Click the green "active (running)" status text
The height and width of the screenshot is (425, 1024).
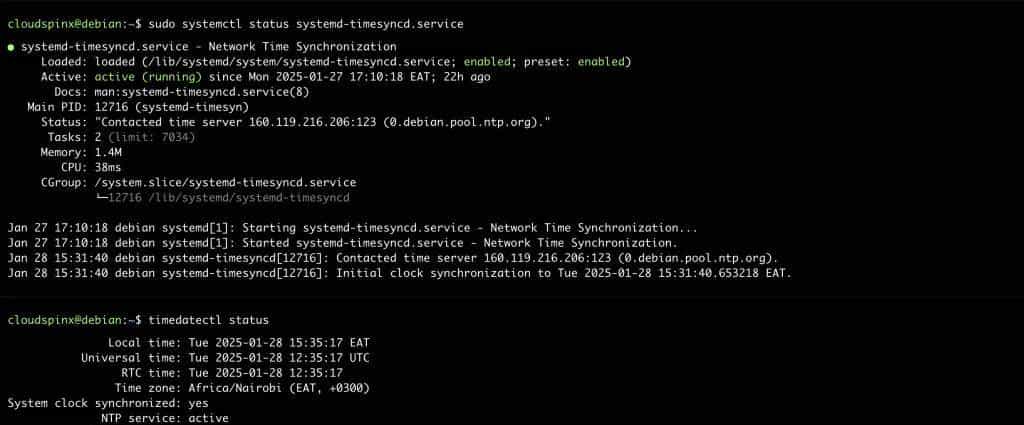coord(148,77)
